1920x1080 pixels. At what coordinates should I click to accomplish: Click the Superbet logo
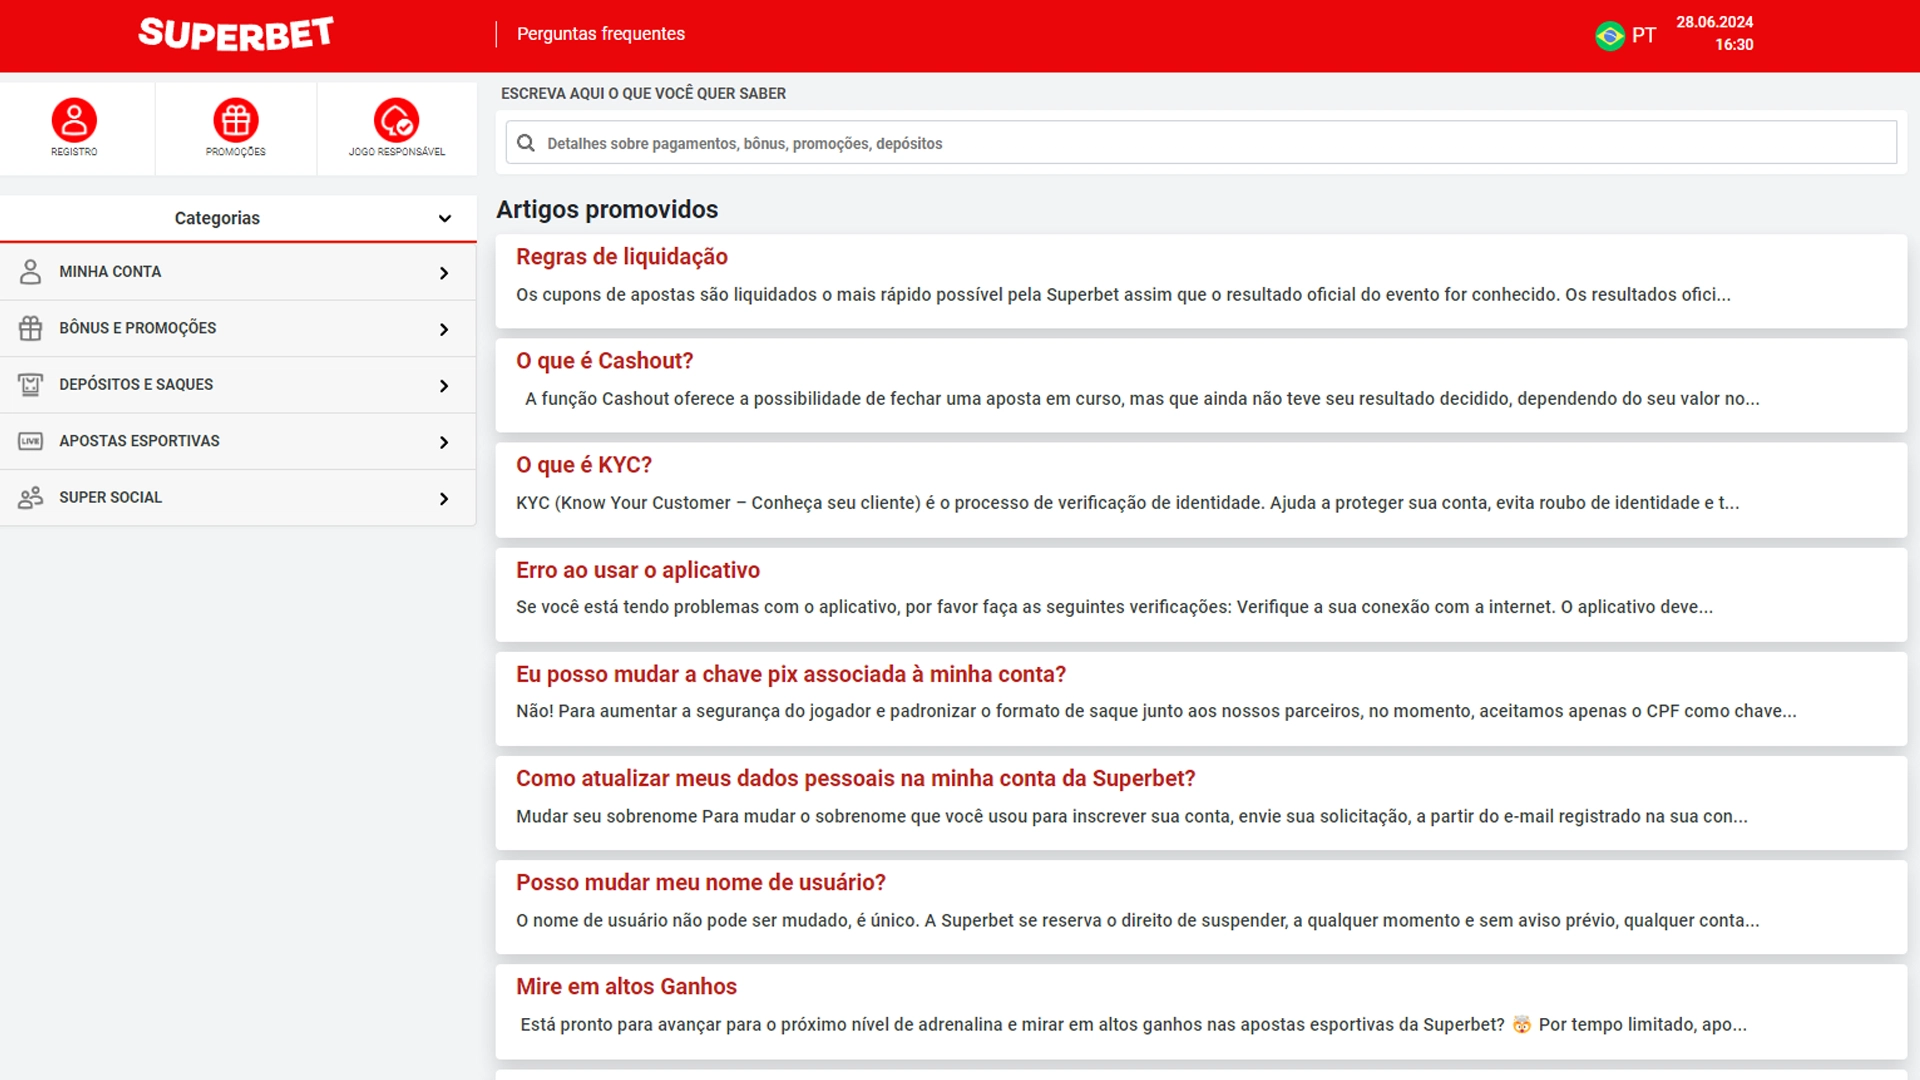click(x=236, y=34)
